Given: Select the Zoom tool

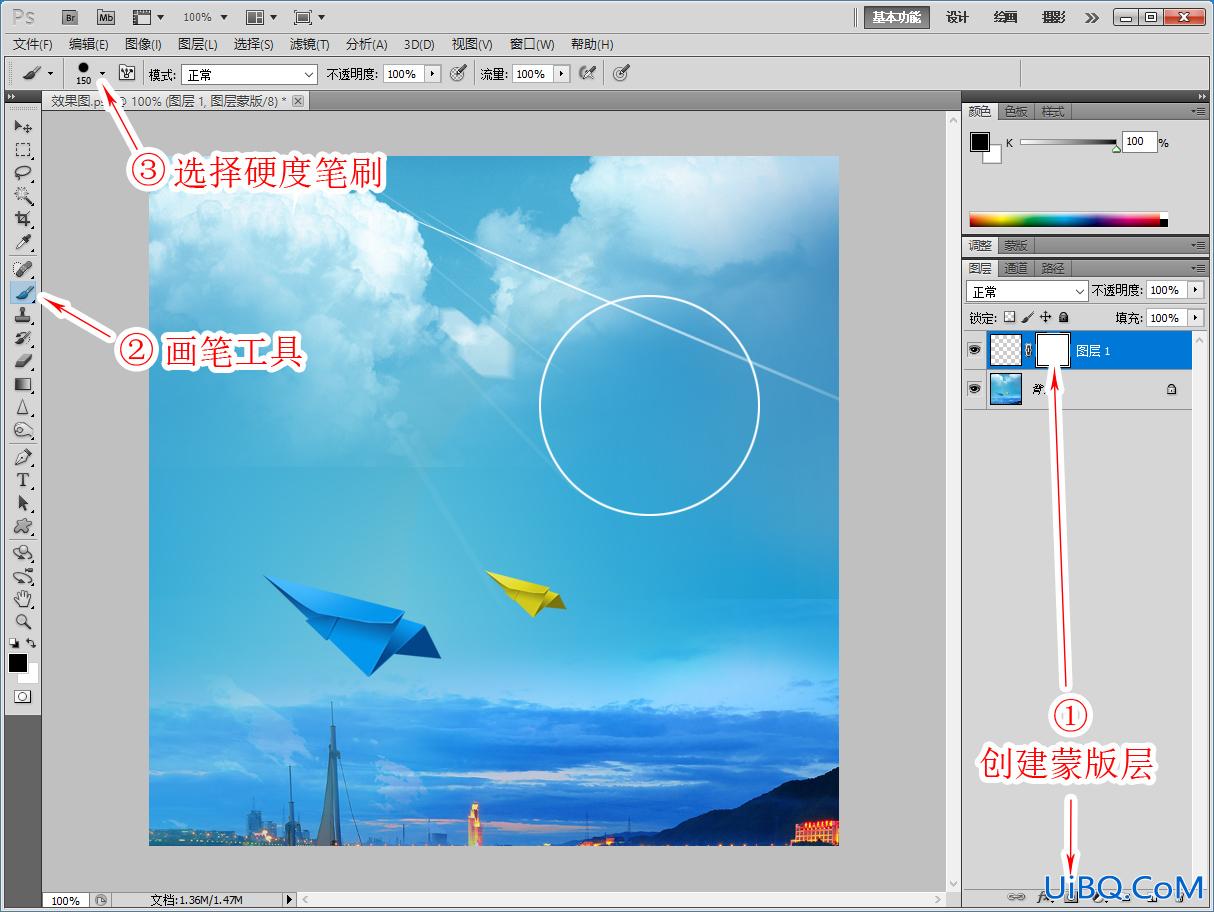Looking at the screenshot, I should tap(23, 623).
